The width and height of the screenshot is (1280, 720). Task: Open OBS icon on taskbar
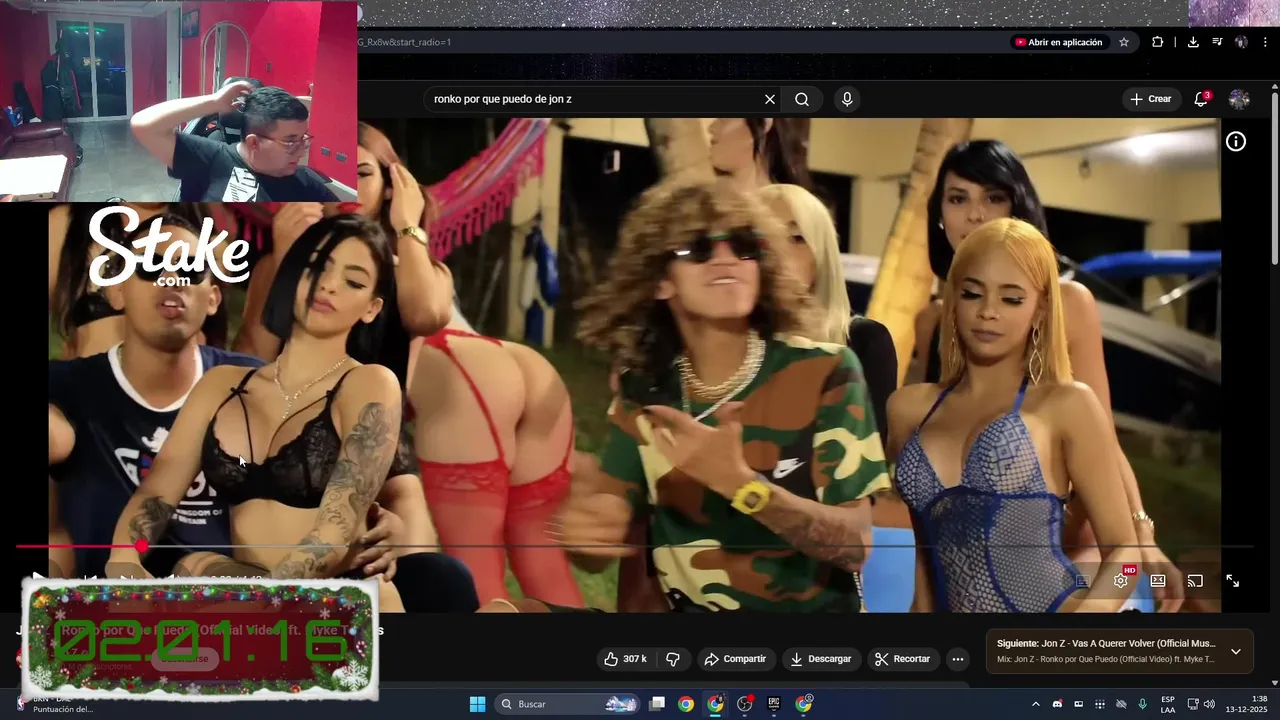(744, 704)
